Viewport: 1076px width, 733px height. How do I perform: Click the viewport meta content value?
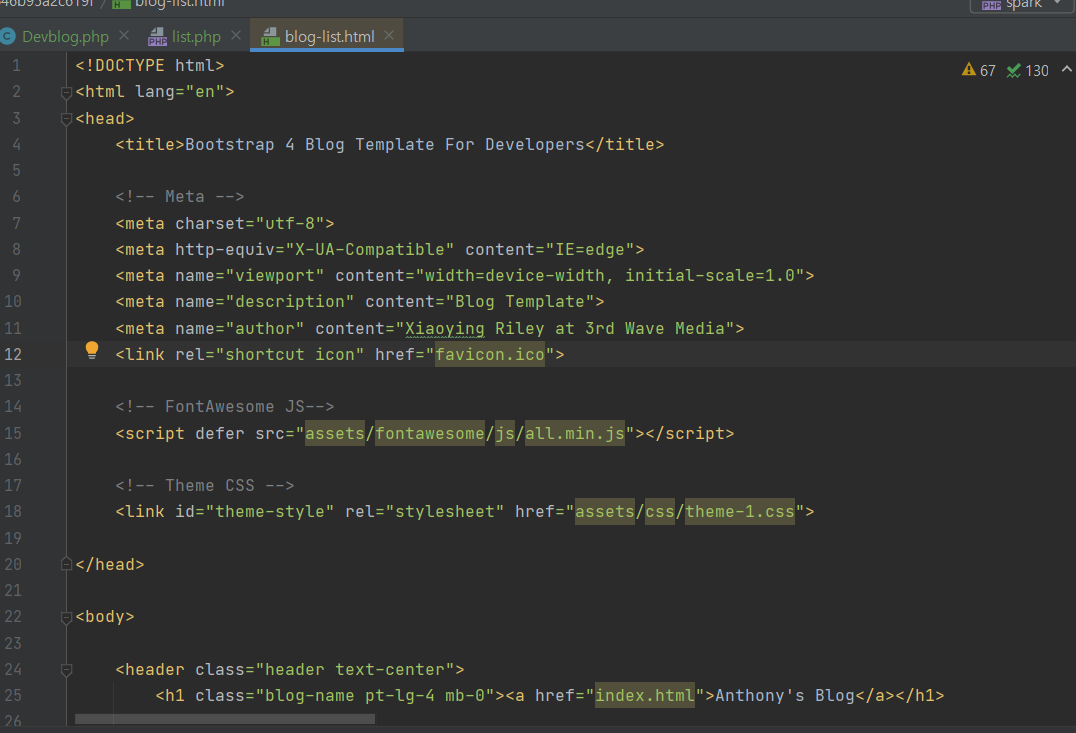(610, 275)
